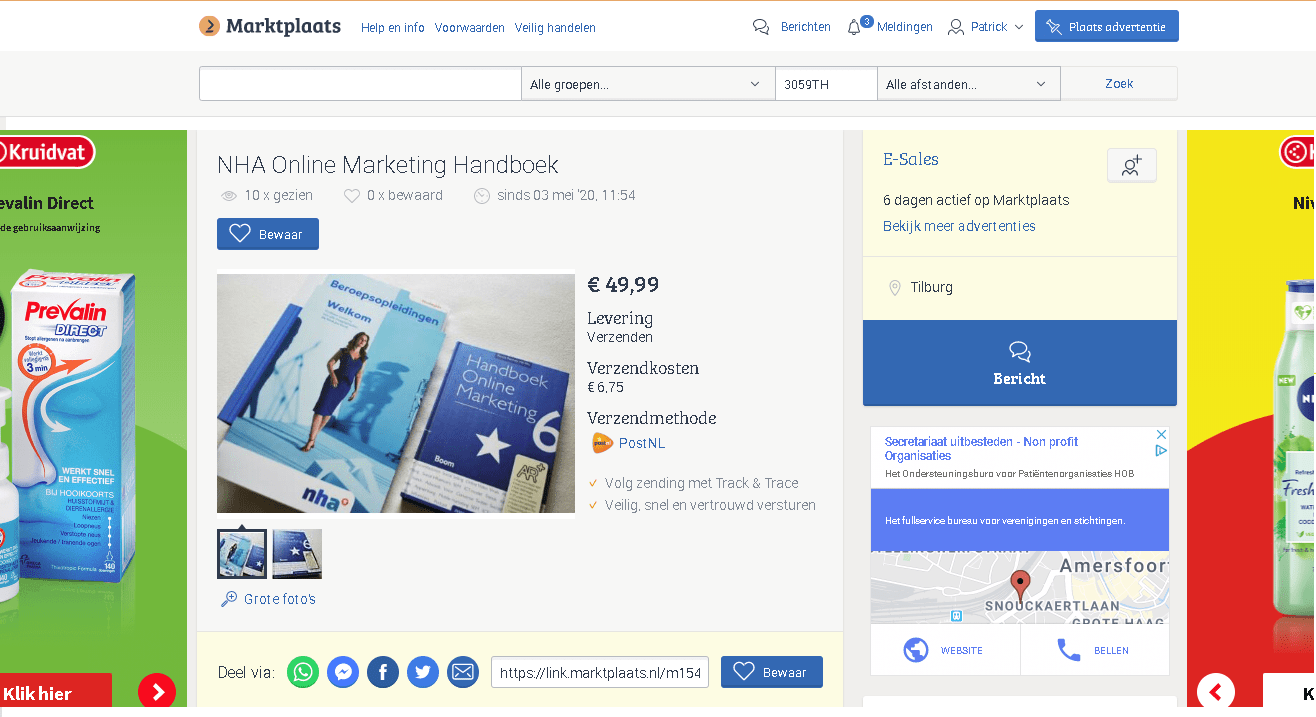Click the Plaats advertentie button
The image size is (1316, 717).
pos(1107,26)
